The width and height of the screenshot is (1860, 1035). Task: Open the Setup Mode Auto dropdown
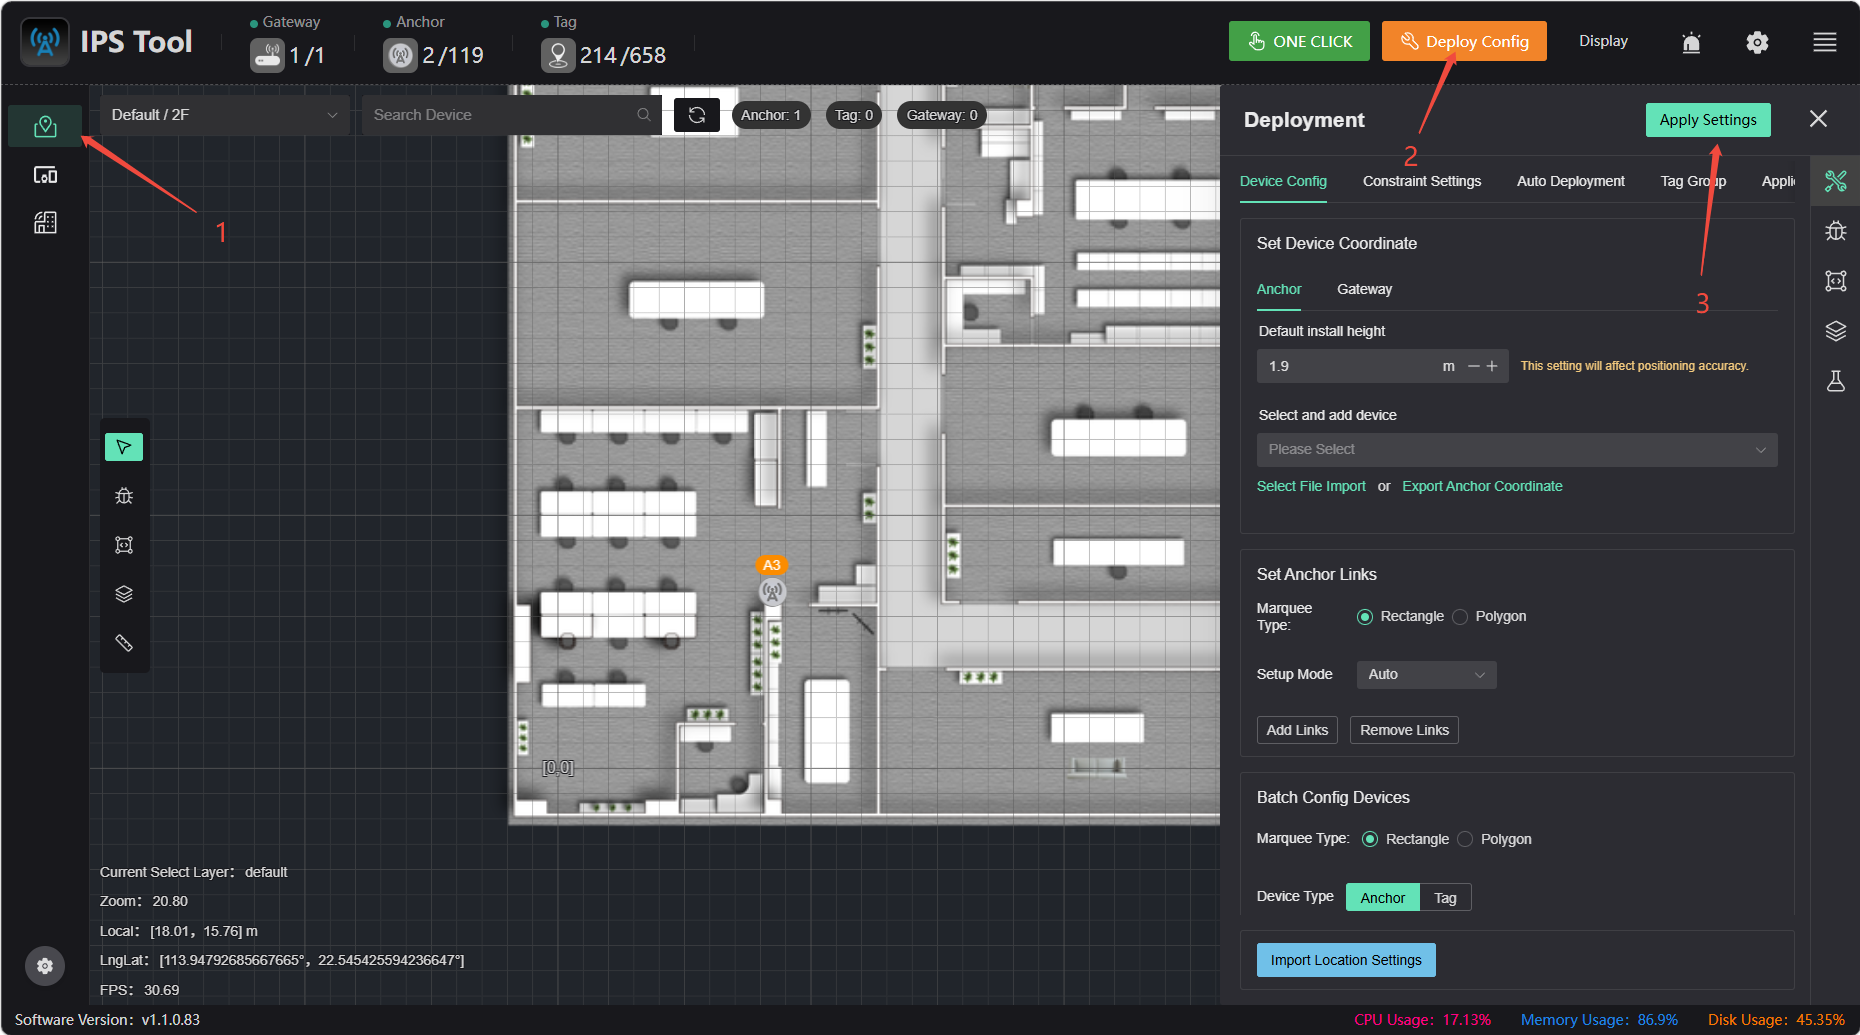coord(1426,675)
